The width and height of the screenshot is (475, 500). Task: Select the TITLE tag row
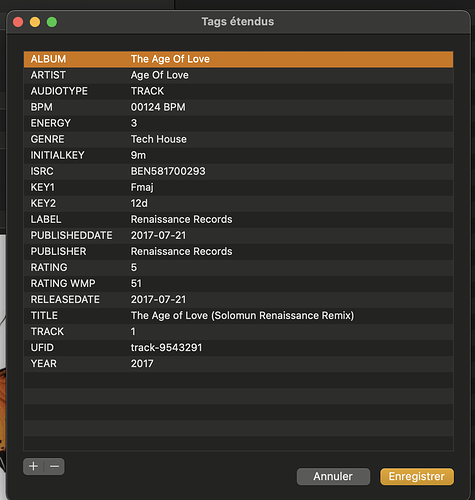[238, 315]
